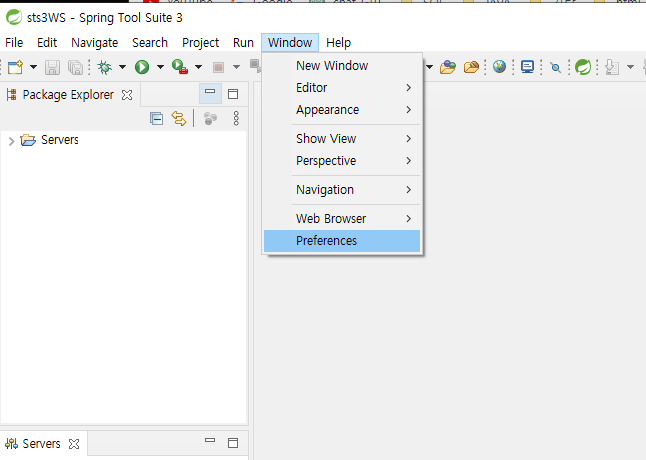Expand the Editor submenu
The height and width of the screenshot is (460, 646).
pyautogui.click(x=342, y=88)
